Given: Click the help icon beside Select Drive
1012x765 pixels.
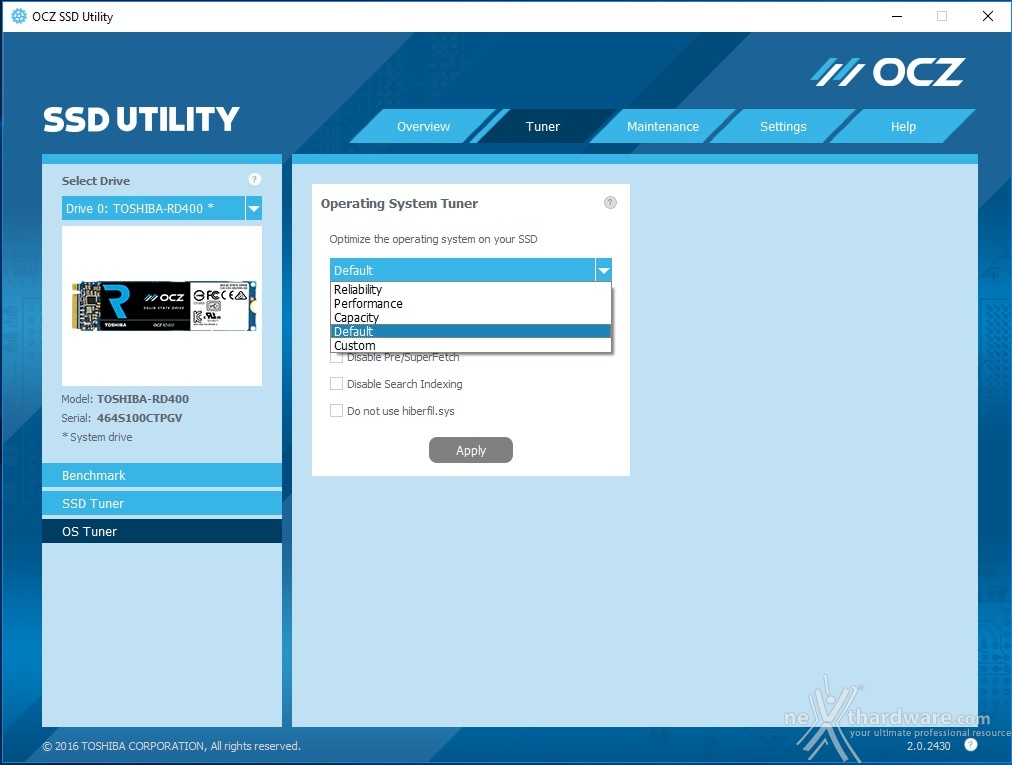Looking at the screenshot, I should (x=254, y=179).
